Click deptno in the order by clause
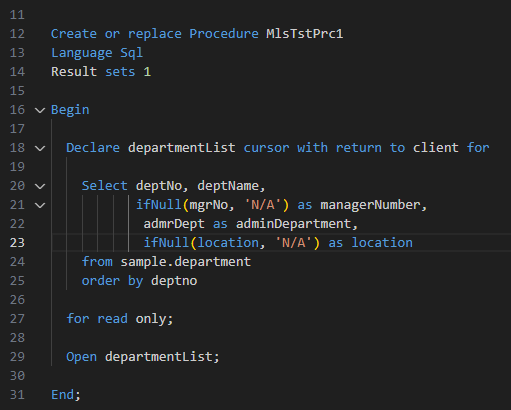The image size is (511, 410). tap(174, 281)
